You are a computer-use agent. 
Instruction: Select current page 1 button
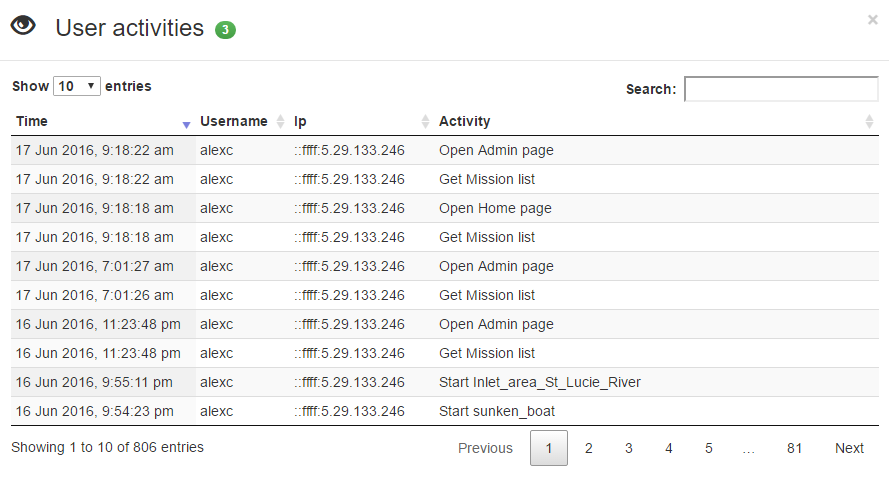coord(549,448)
